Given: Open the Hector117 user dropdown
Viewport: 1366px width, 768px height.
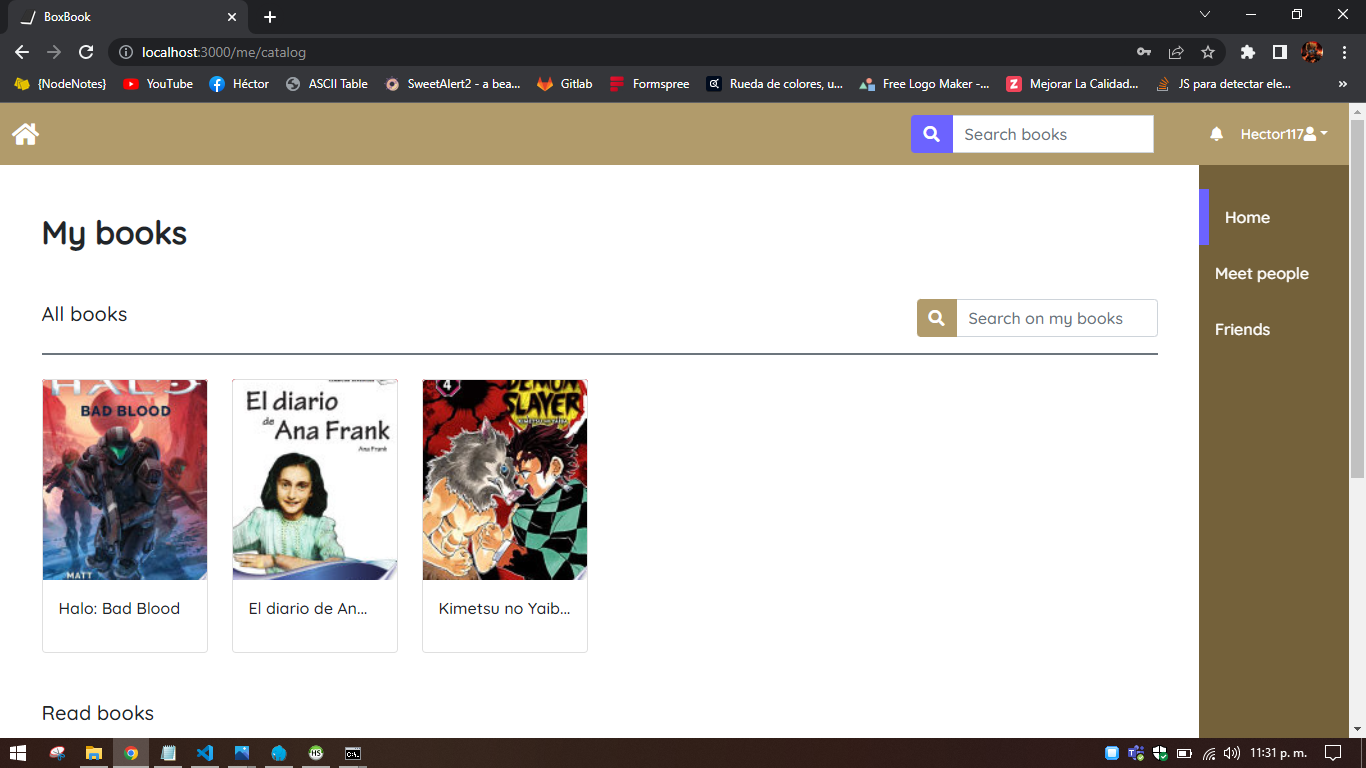Looking at the screenshot, I should (x=1284, y=134).
